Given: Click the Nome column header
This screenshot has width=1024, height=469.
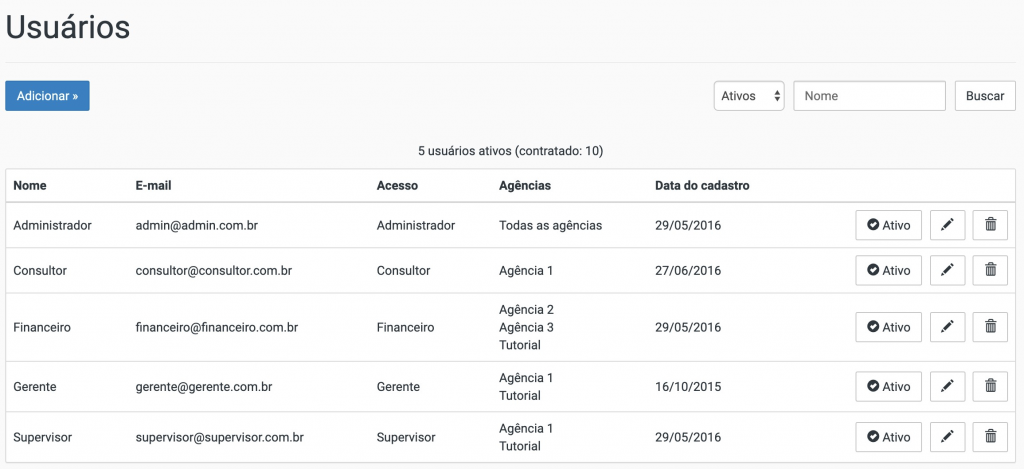Looking at the screenshot, I should (x=30, y=186).
